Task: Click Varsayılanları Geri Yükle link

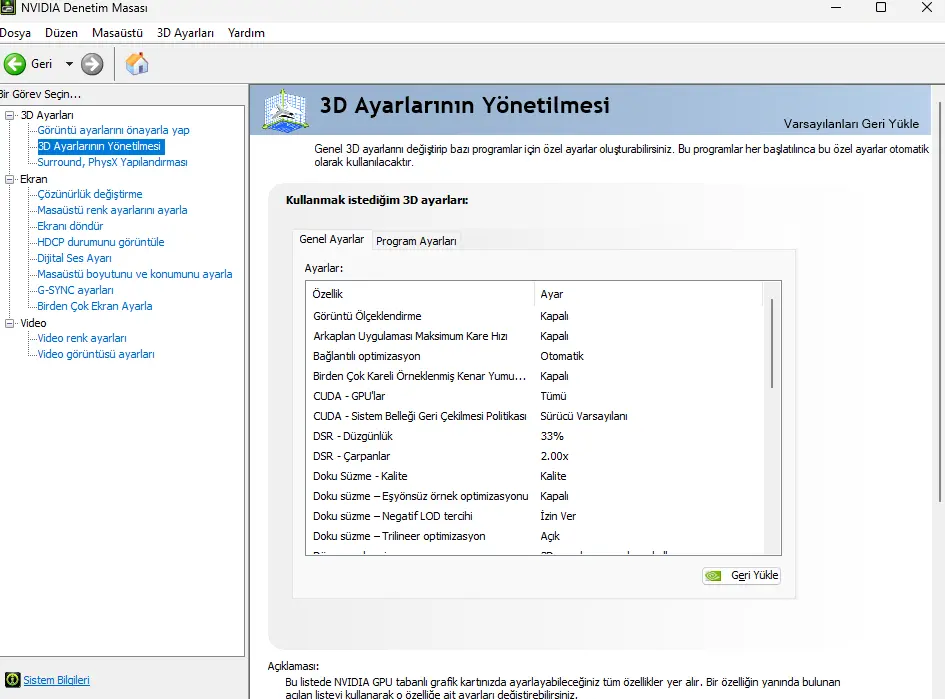Action: (851, 124)
